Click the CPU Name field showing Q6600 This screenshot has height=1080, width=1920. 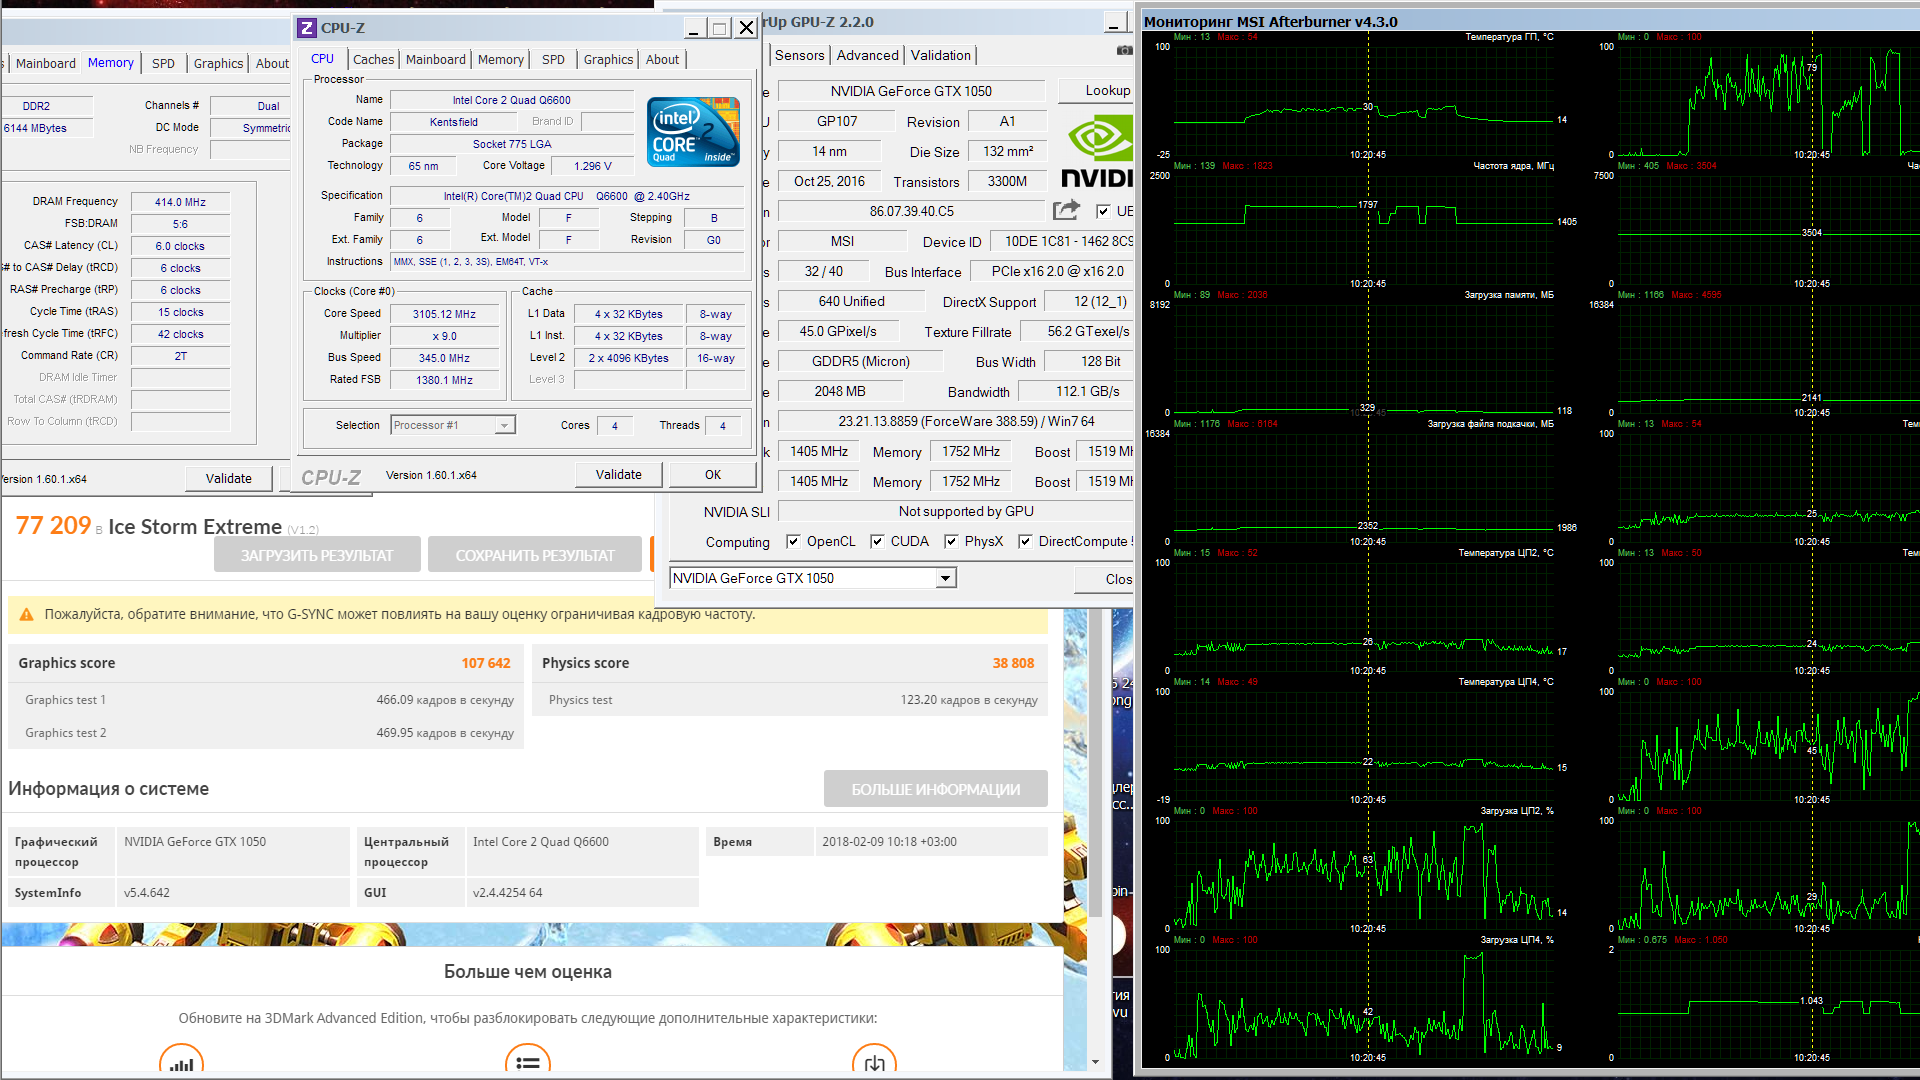[x=511, y=100]
